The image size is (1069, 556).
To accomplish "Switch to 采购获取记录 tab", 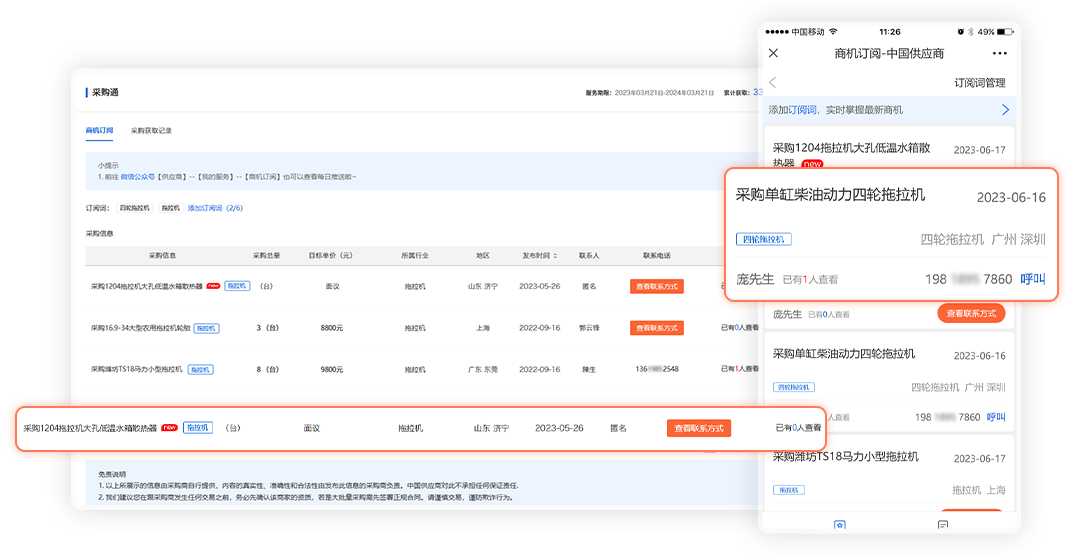I will tap(151, 131).
